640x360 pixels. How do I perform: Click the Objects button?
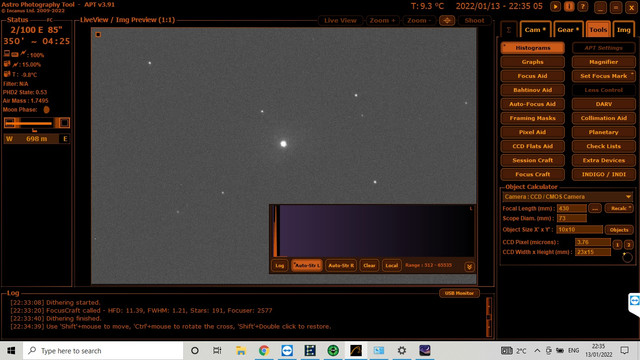tap(619, 230)
